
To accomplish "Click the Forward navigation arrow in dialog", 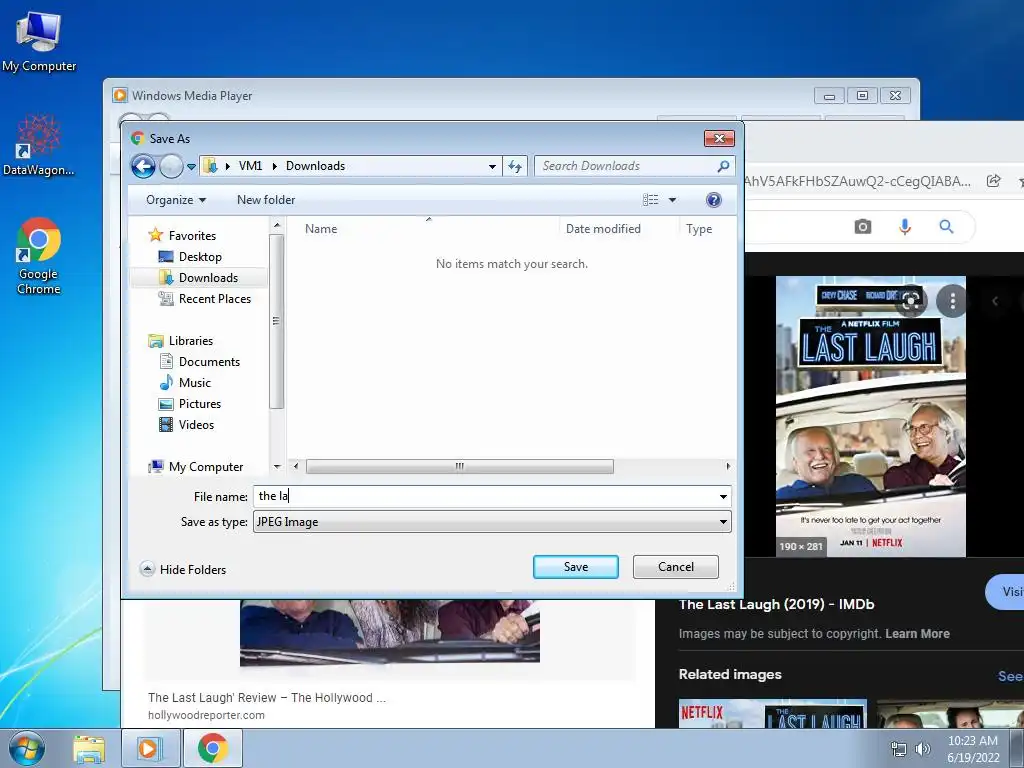I will tap(171, 167).
